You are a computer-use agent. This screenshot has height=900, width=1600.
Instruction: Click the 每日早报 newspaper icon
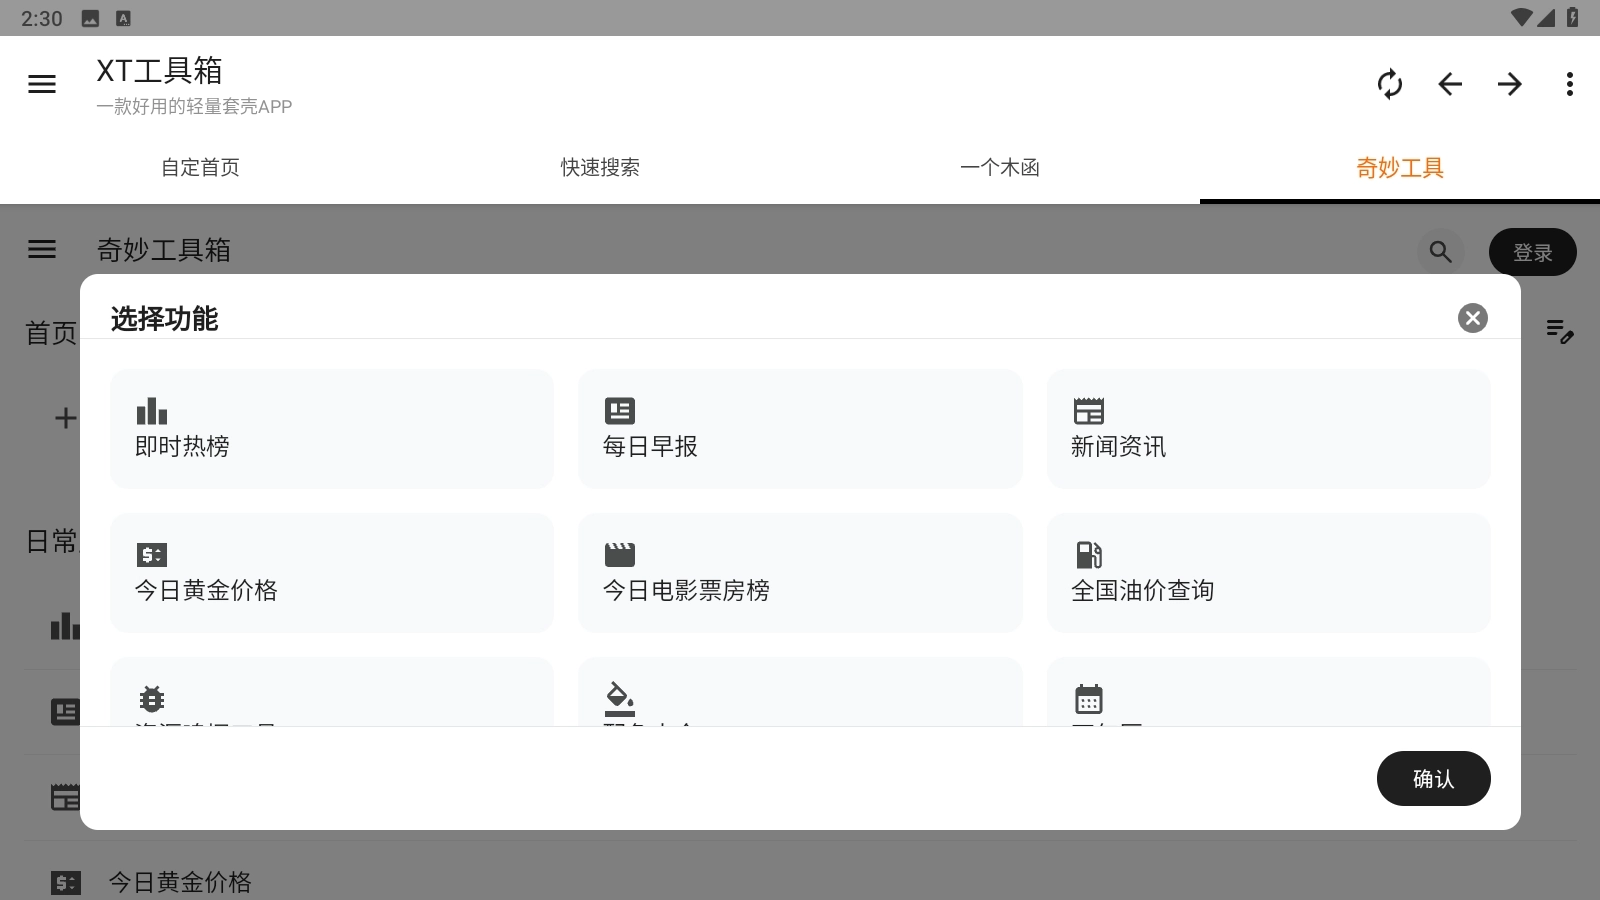coord(619,411)
